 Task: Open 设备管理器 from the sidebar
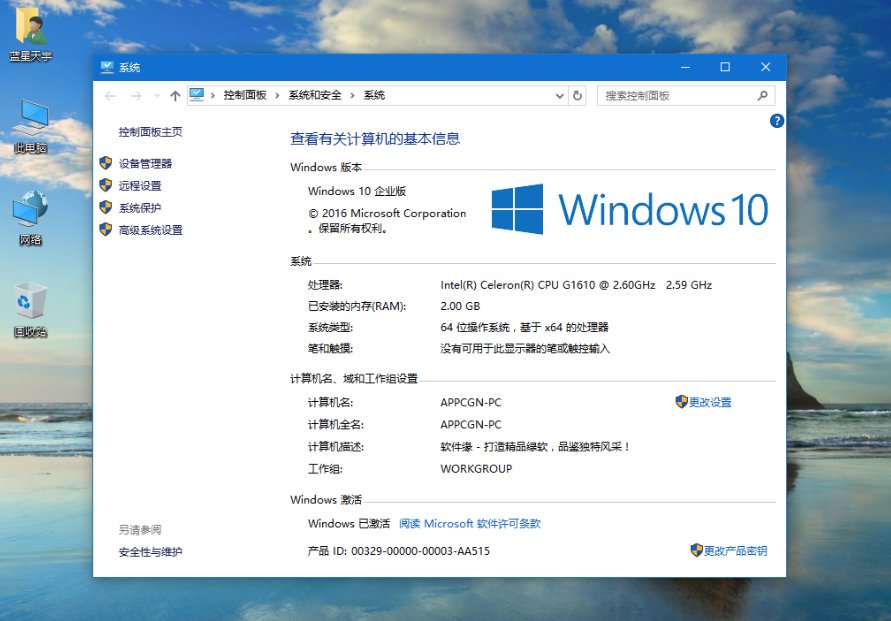(x=145, y=163)
